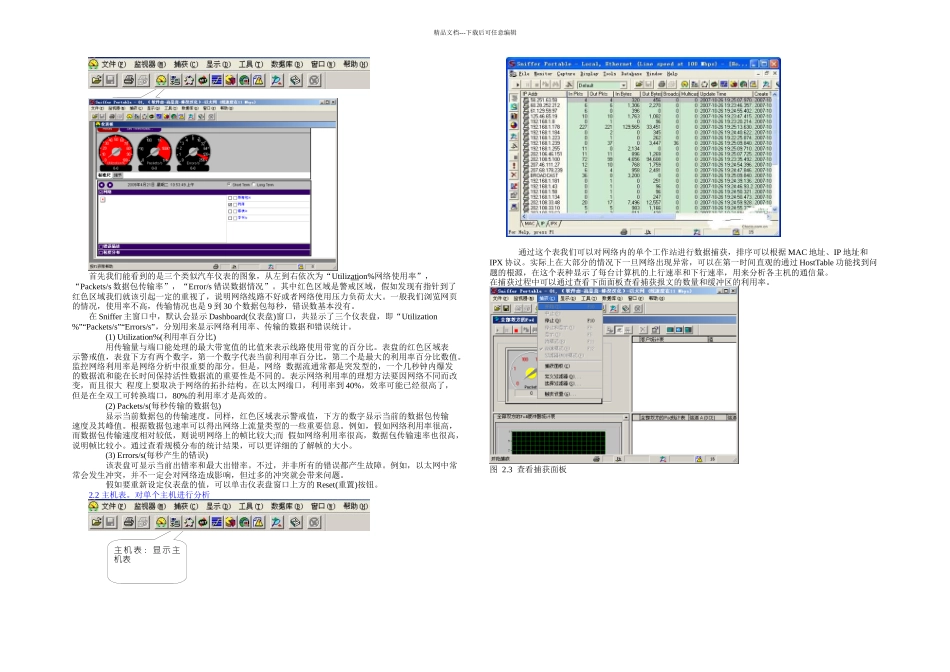Click the caption '图 2.3 查看捕获面板'
The width and height of the screenshot is (950, 672).
pyautogui.click(x=528, y=470)
